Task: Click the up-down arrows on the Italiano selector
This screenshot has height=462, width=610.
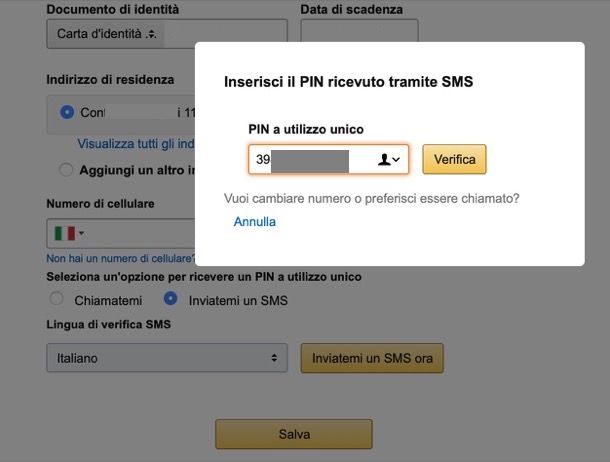Action: coord(275,358)
